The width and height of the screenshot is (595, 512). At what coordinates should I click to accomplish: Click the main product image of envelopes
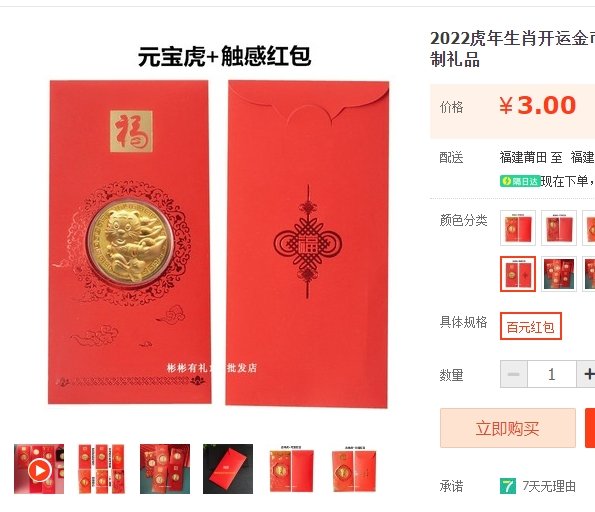pos(219,243)
